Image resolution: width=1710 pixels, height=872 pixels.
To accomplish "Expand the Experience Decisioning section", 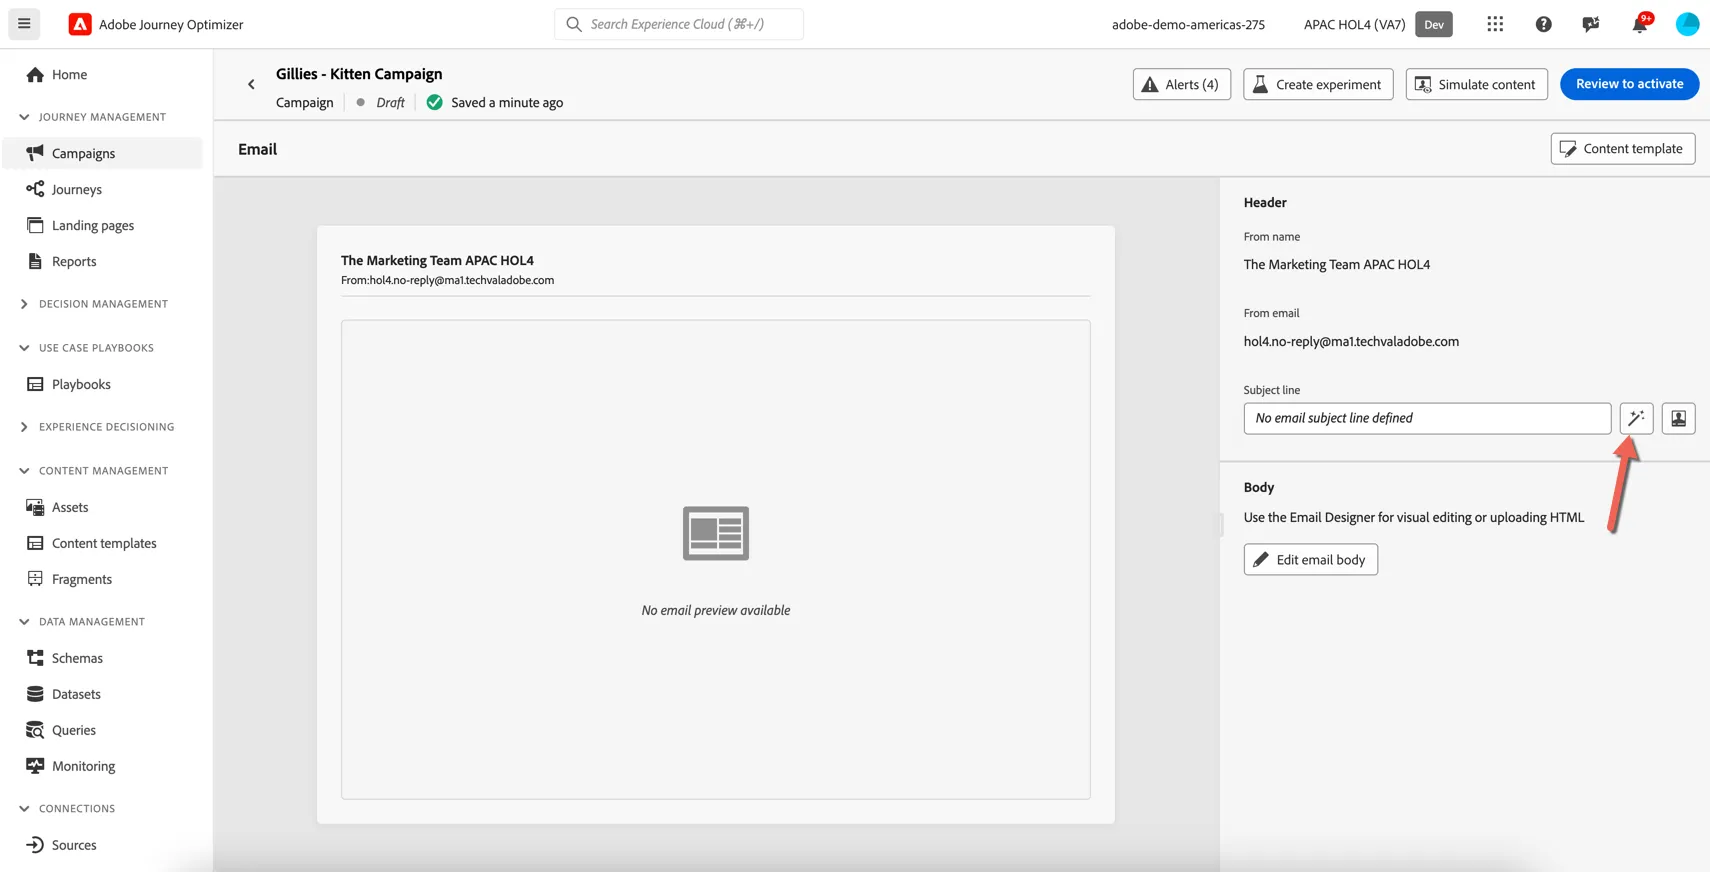I will click(x=96, y=427).
